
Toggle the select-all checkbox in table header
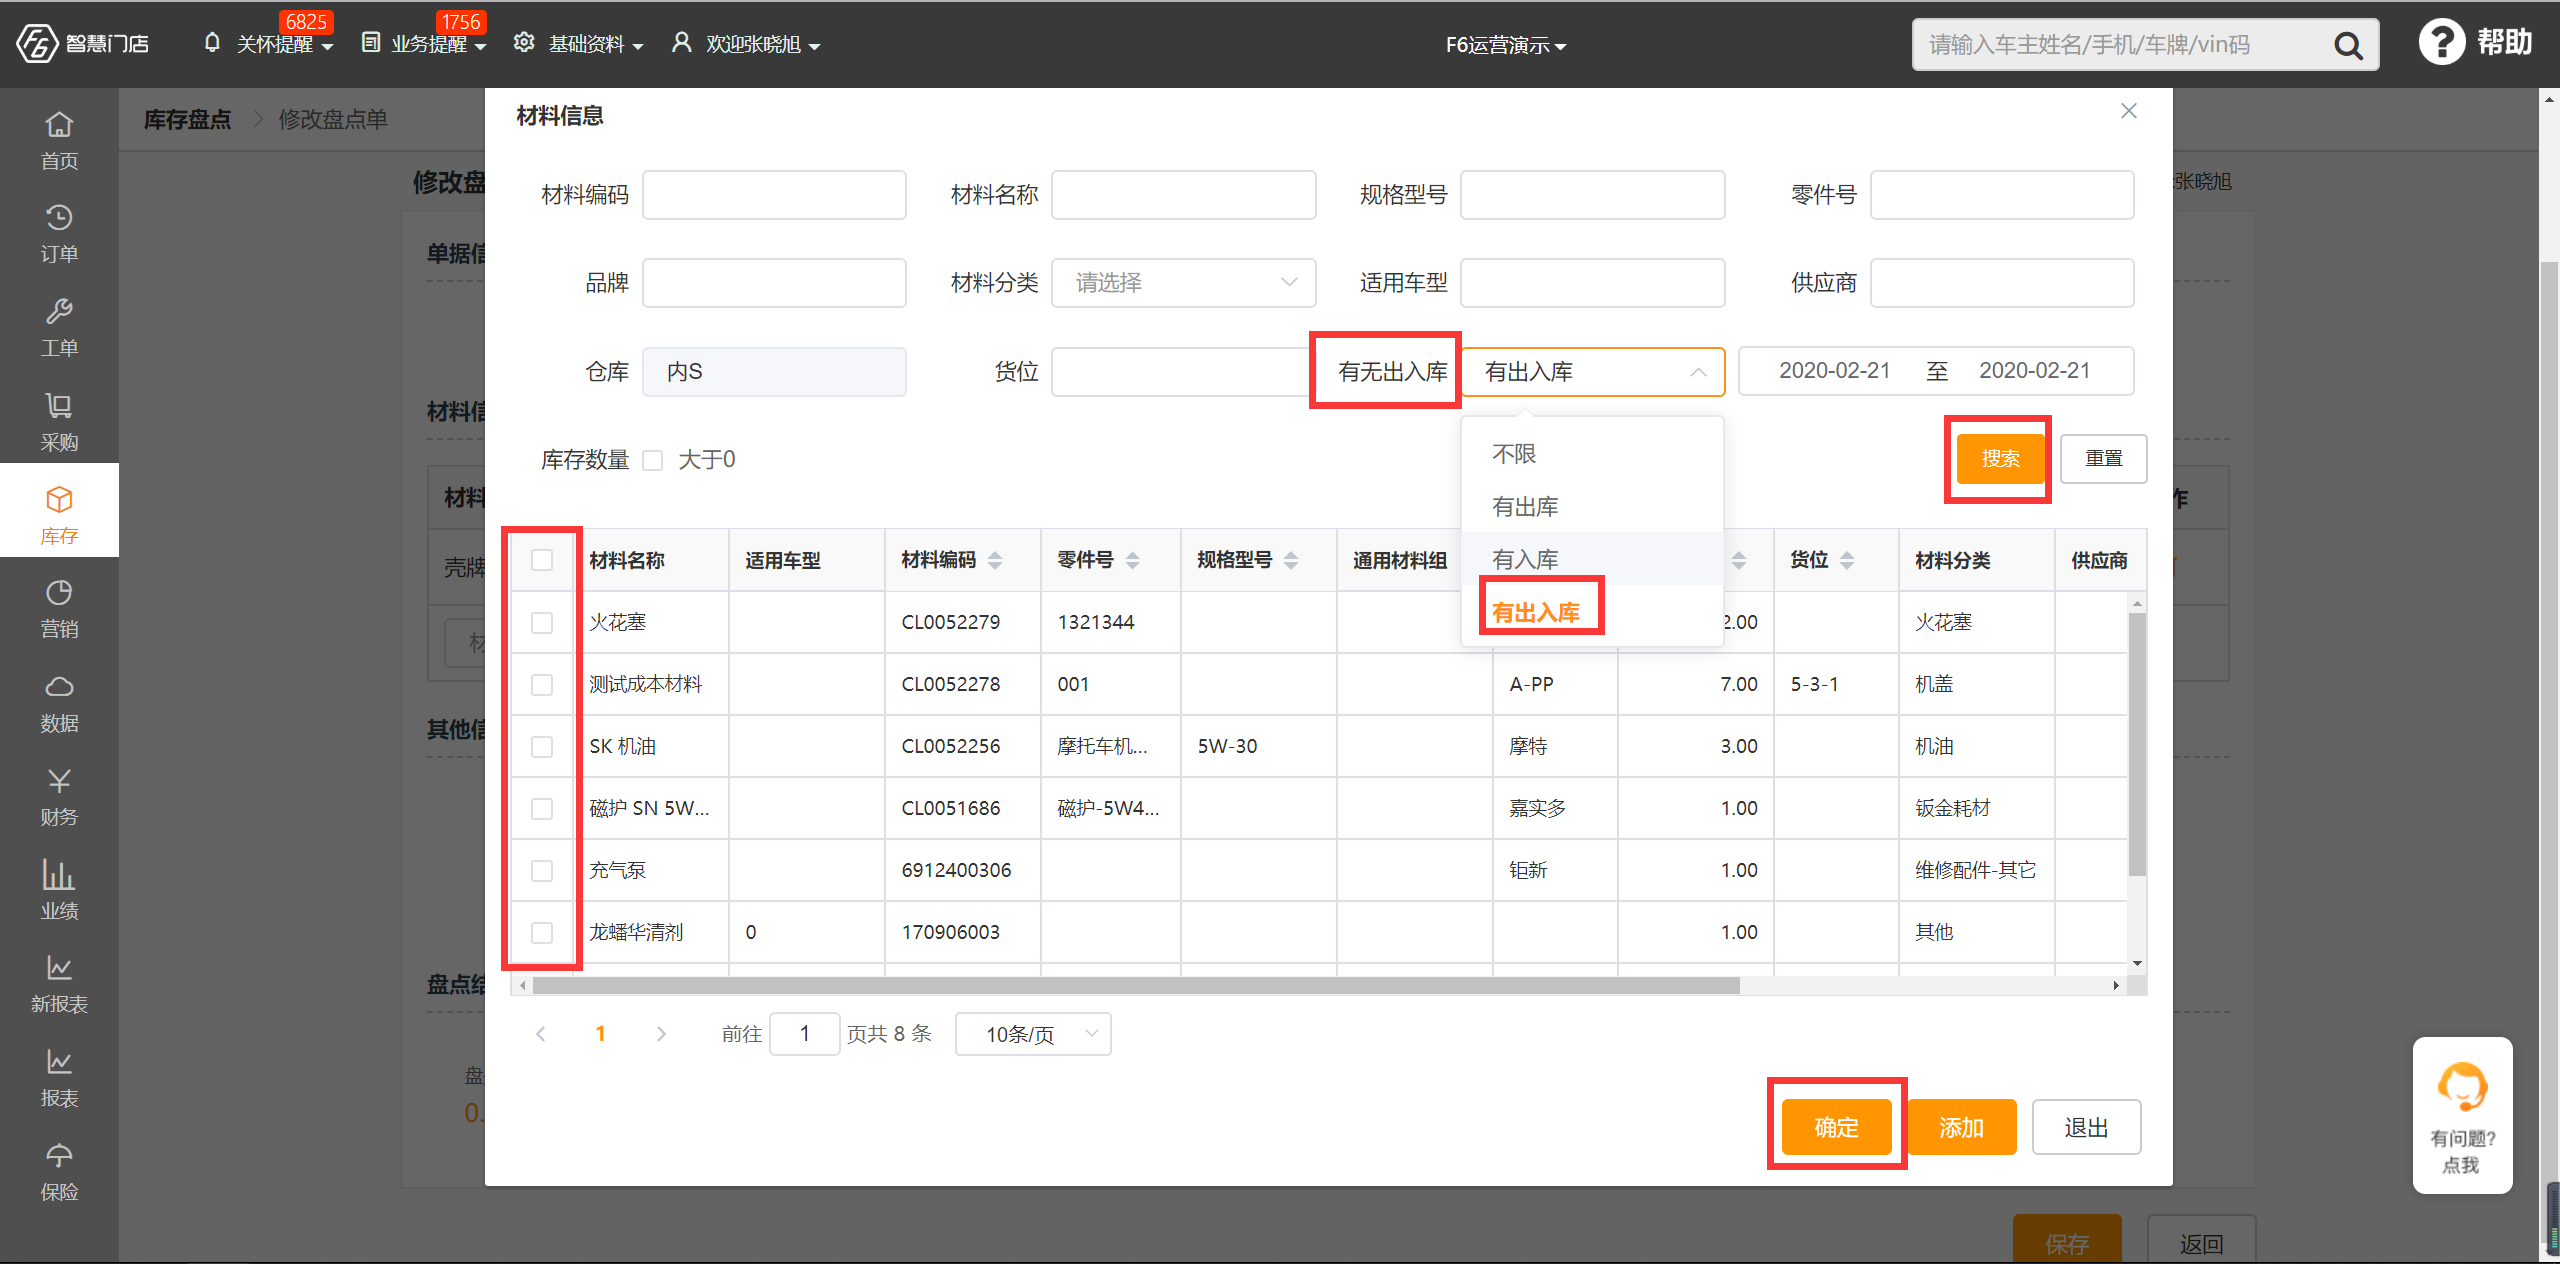(542, 560)
